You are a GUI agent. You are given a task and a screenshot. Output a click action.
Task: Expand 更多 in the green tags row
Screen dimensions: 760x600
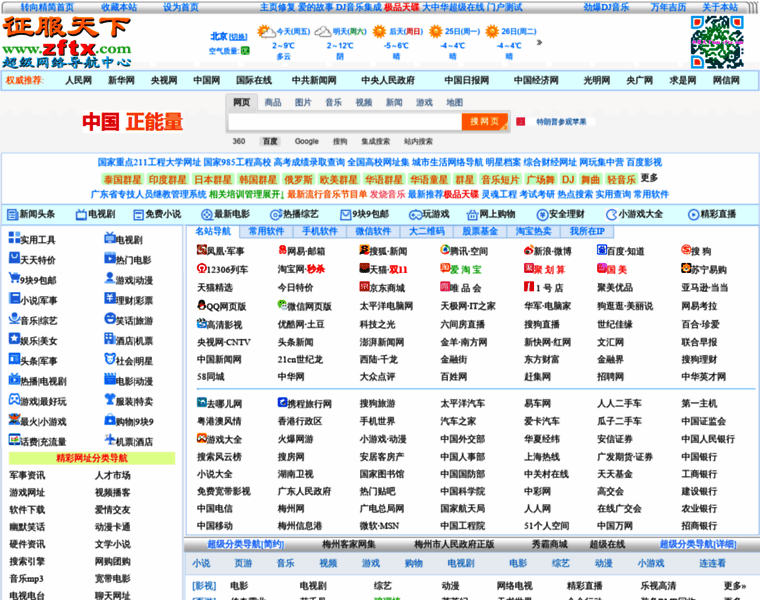(649, 178)
